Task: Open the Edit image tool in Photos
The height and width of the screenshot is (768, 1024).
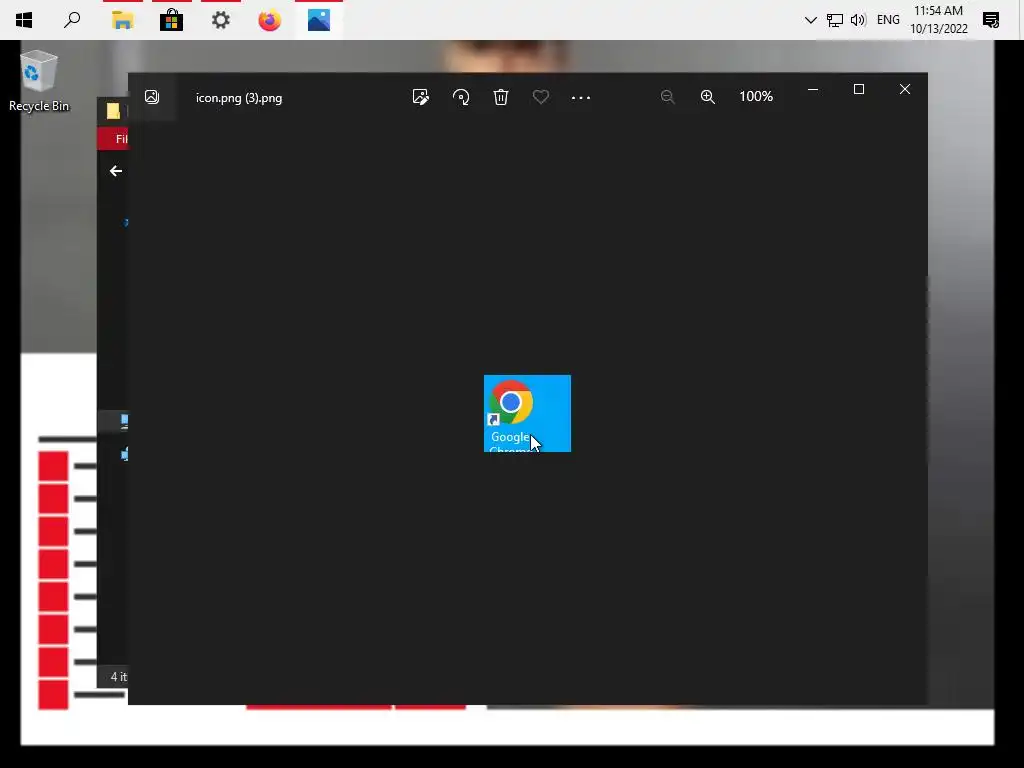Action: (x=421, y=97)
